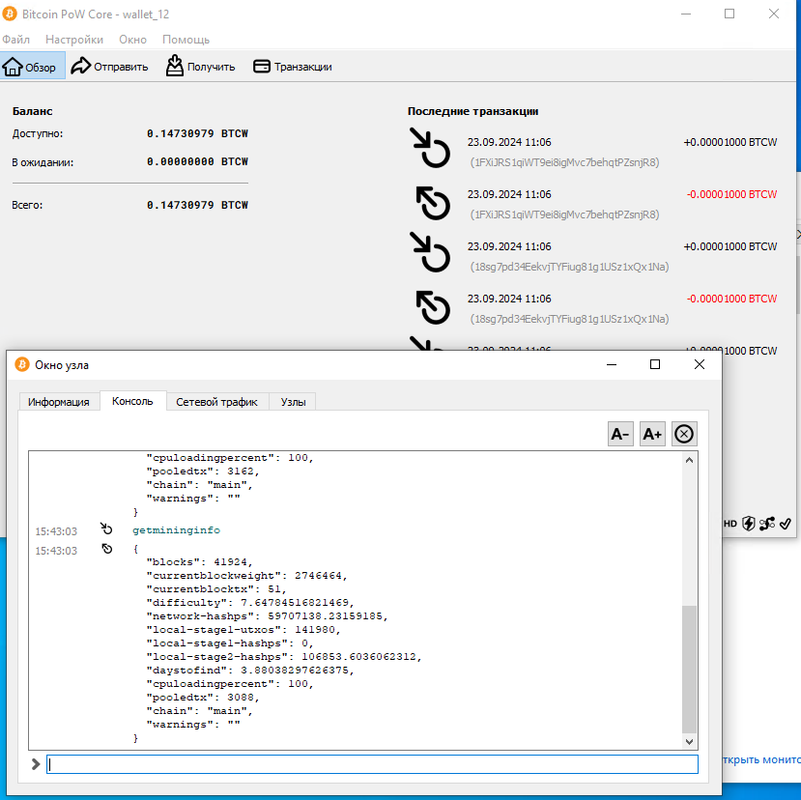Clear the console with the X icon
Image resolution: width=801 pixels, height=800 pixels.
684,434
